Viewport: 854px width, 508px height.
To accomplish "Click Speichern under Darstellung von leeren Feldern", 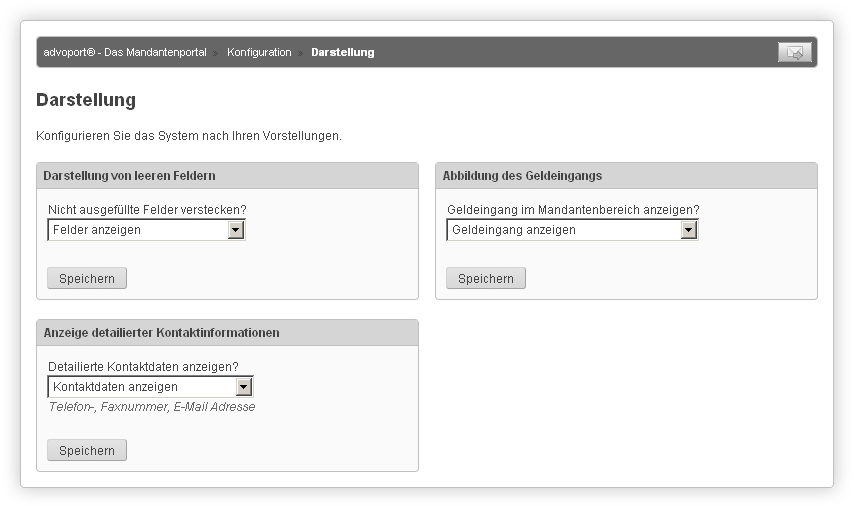I will tap(87, 278).
